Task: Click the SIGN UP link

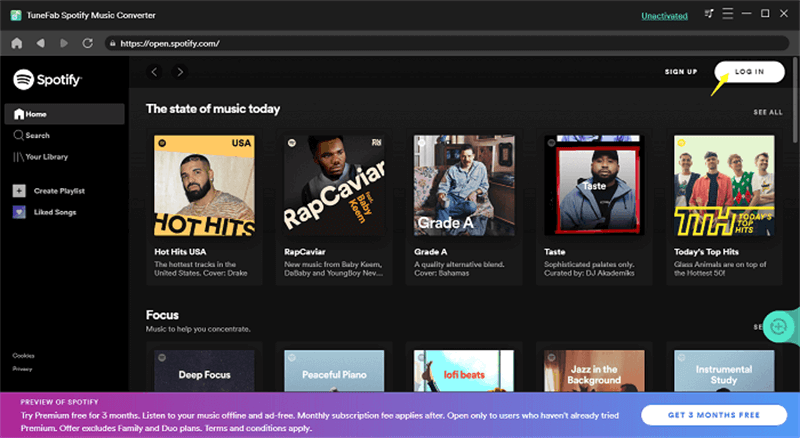Action: point(681,72)
